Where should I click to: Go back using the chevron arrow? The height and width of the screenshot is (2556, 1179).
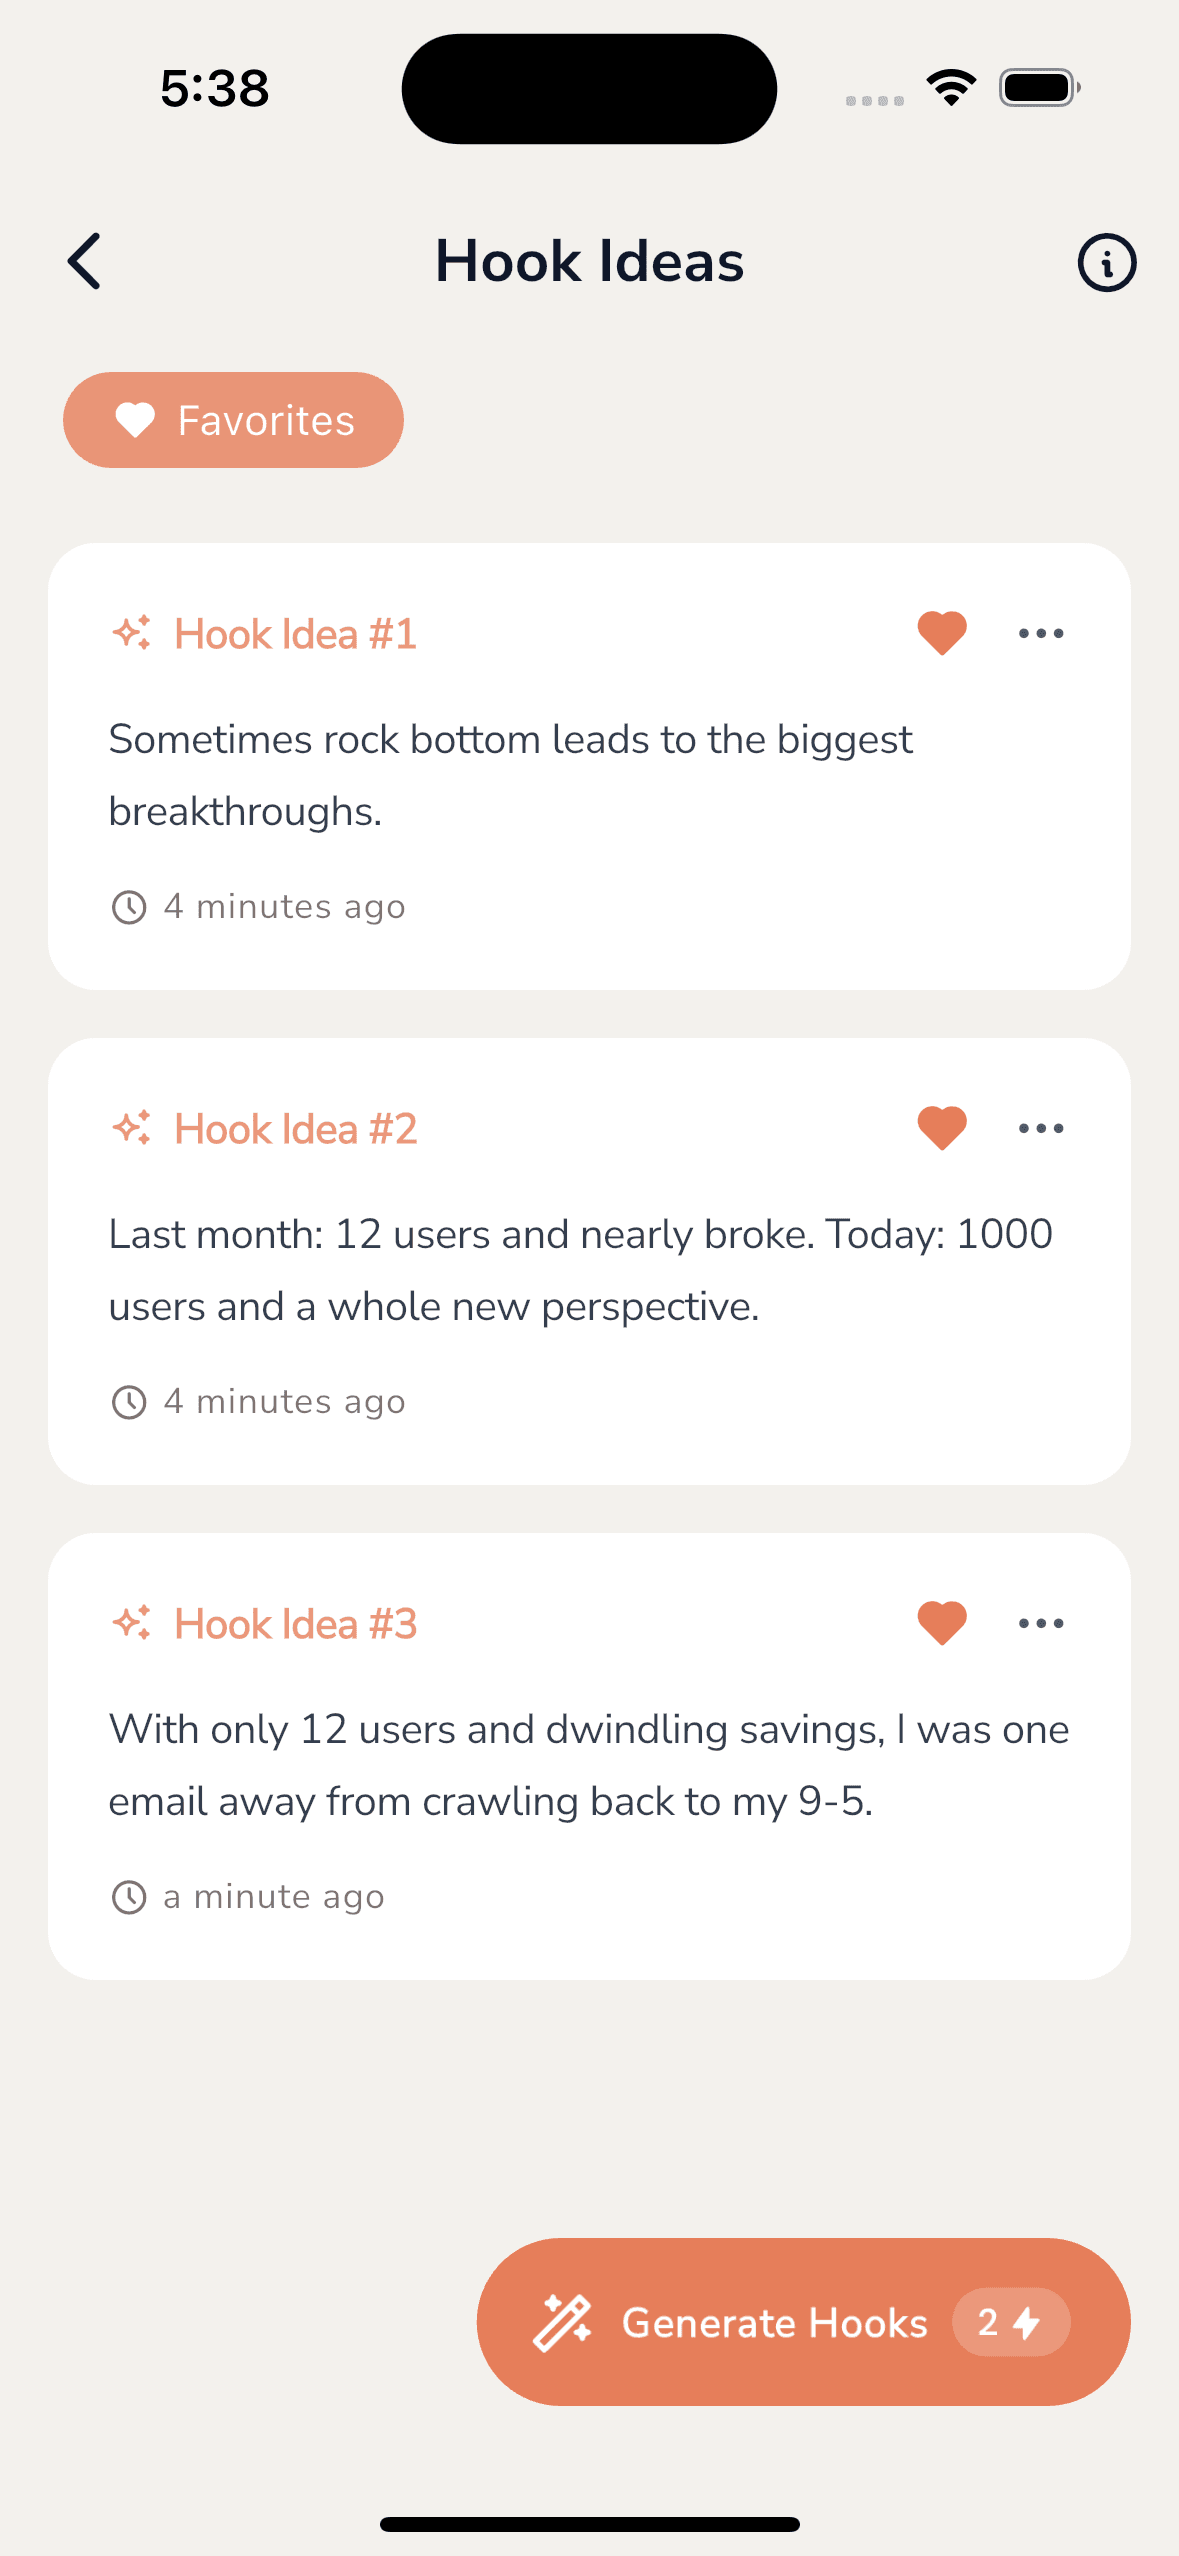point(84,261)
